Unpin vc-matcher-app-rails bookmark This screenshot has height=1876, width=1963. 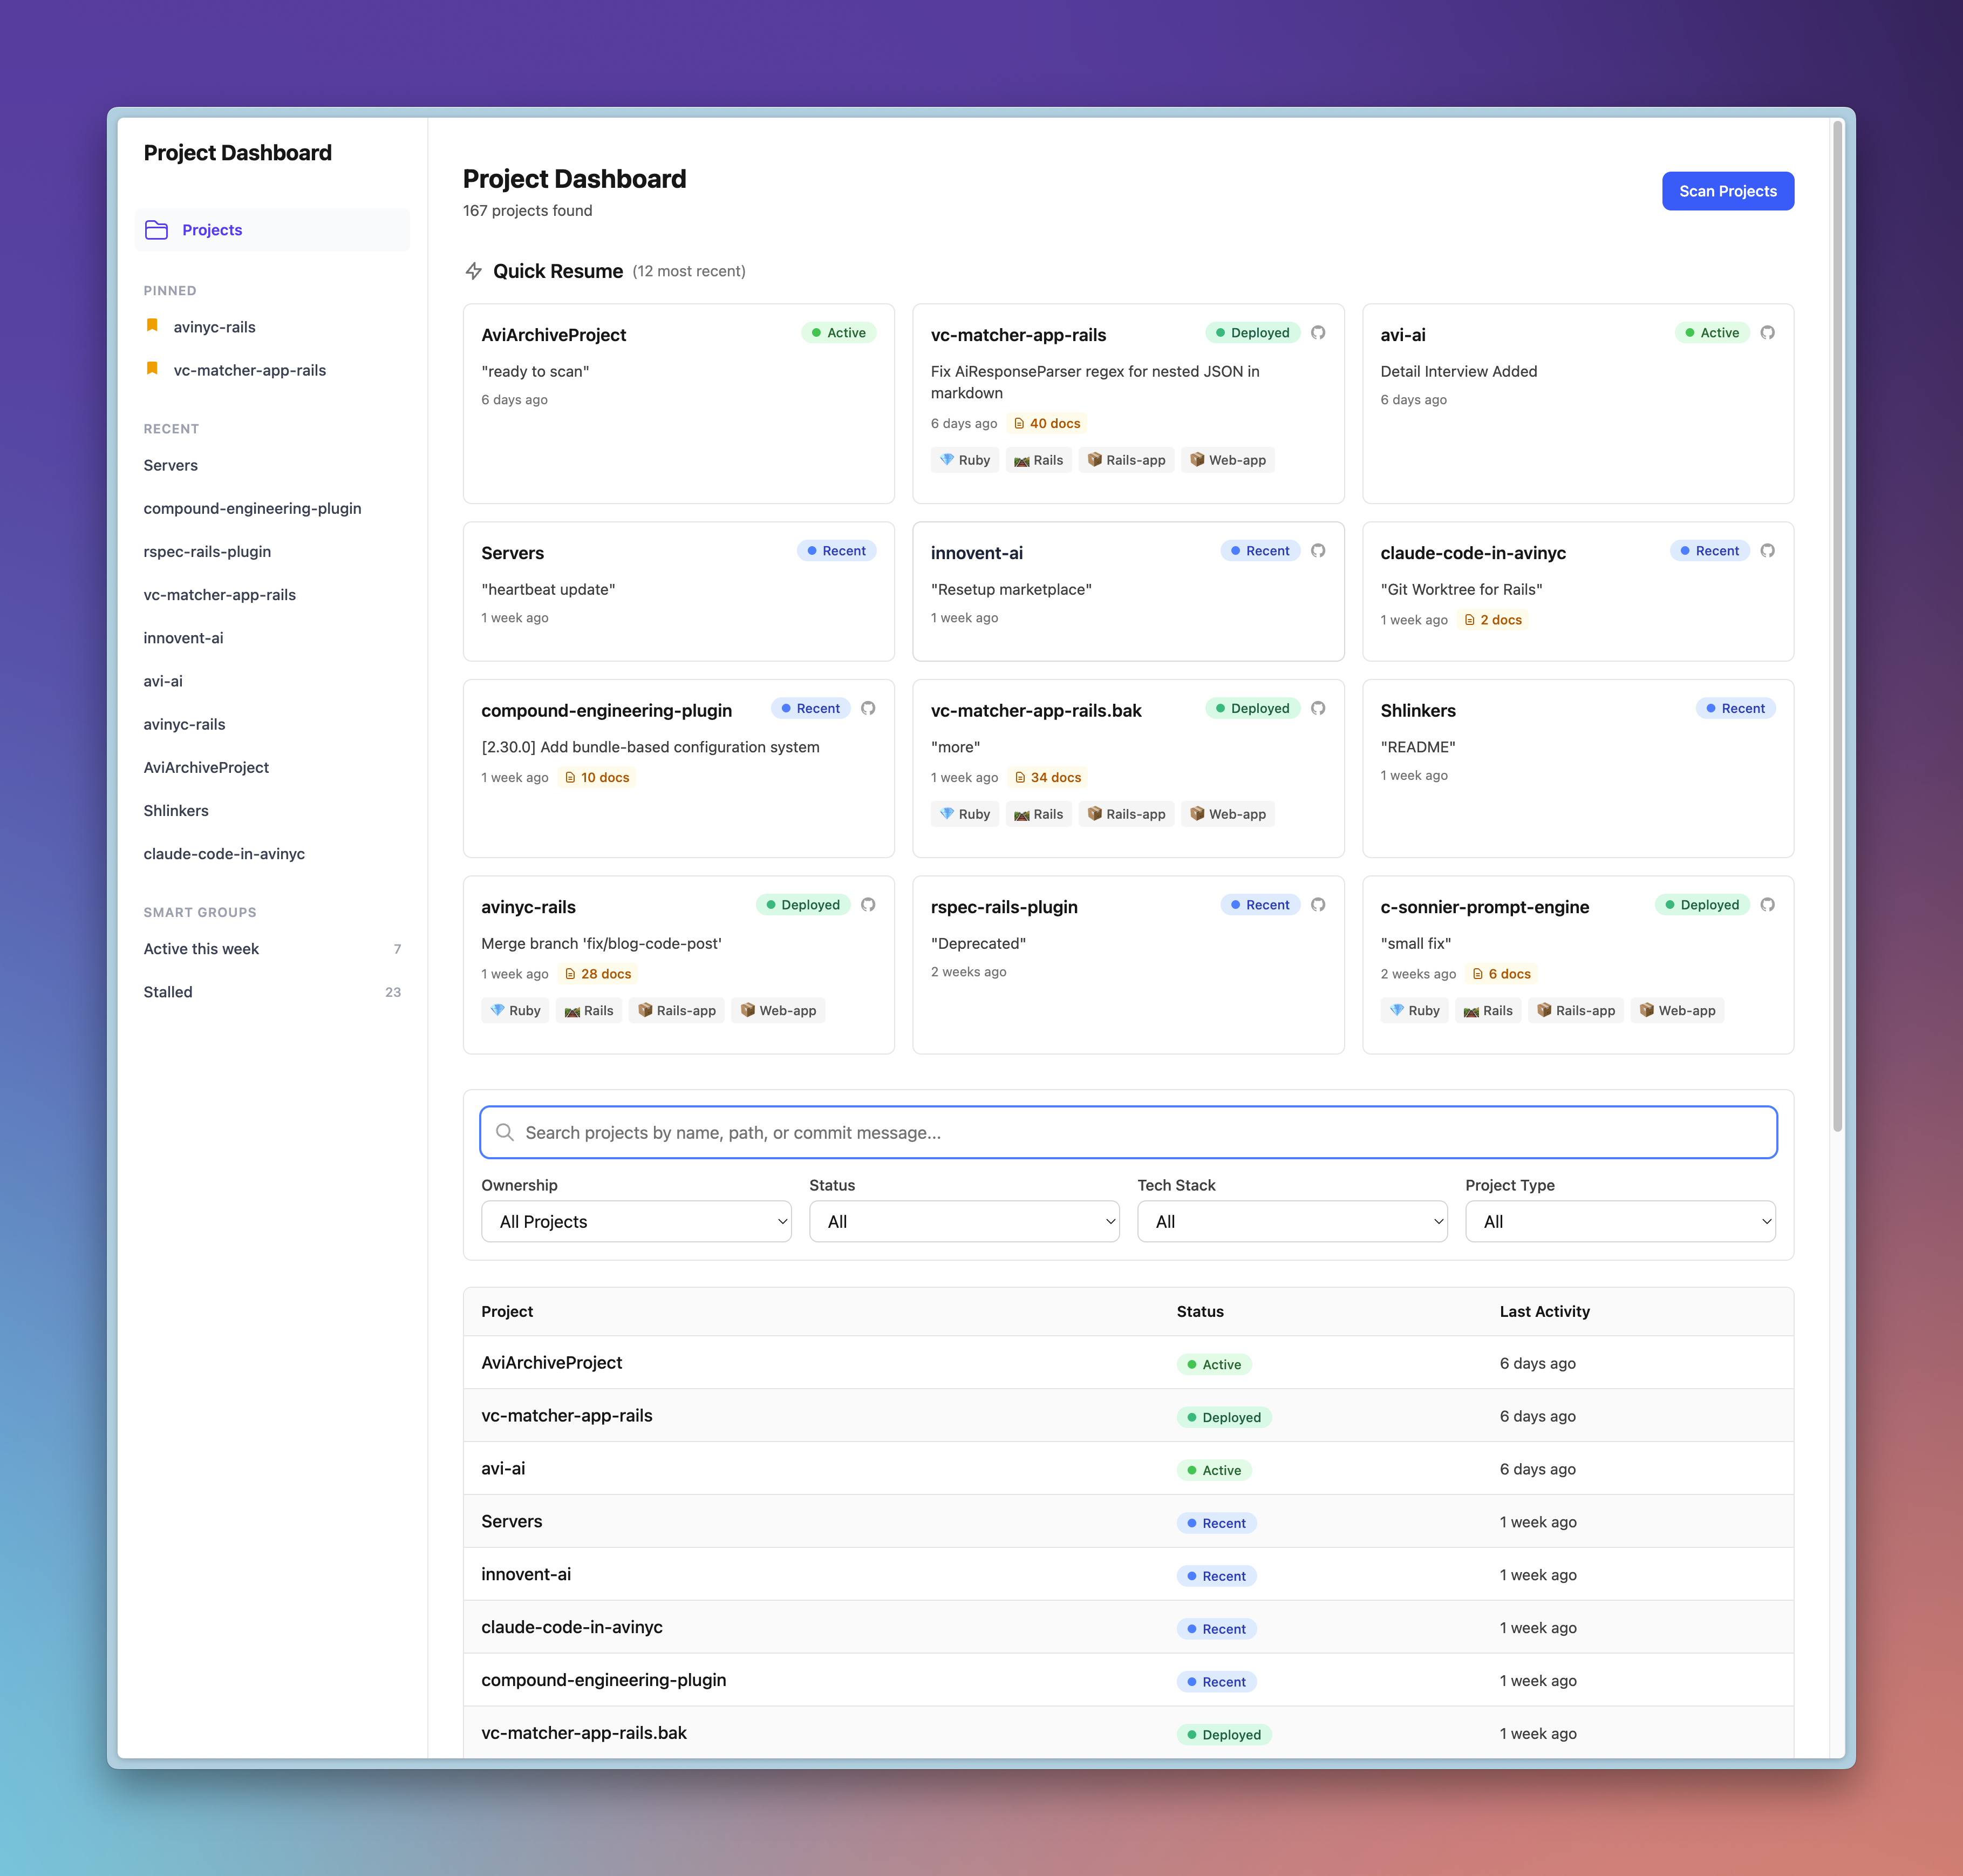coord(152,368)
